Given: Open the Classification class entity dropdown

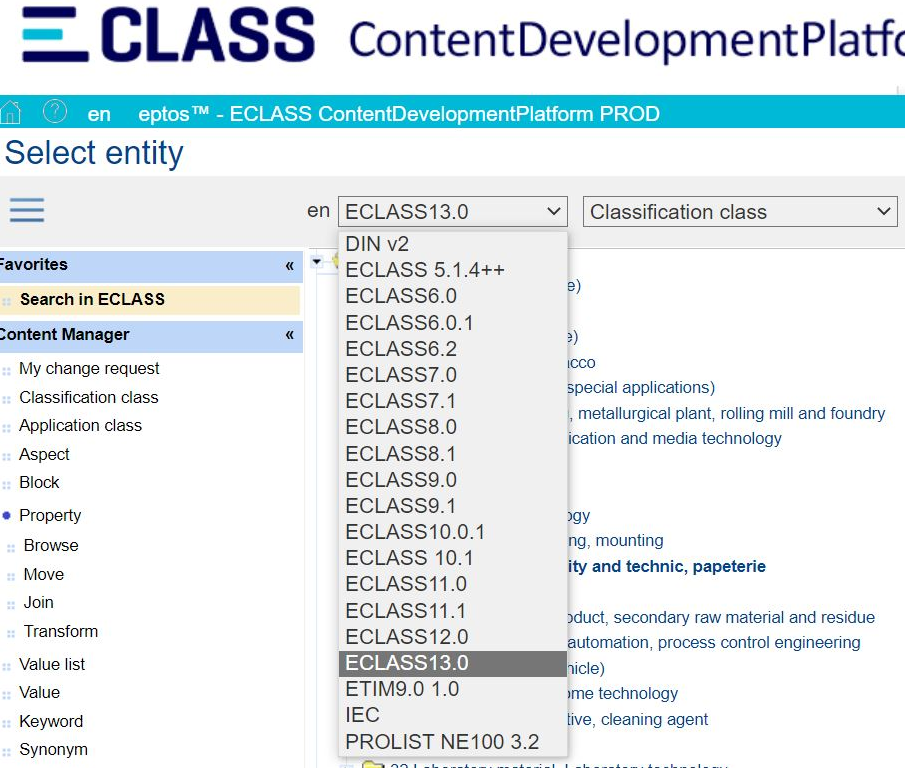Looking at the screenshot, I should tap(738, 211).
